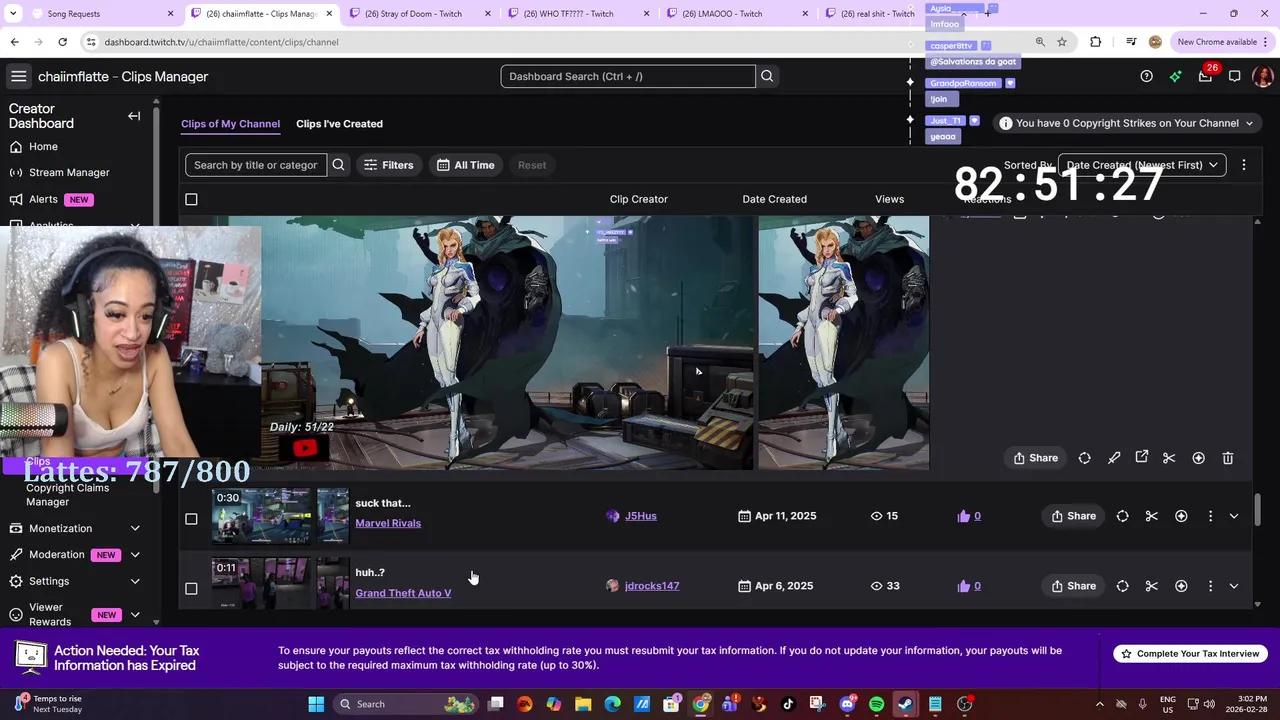Click dashed circle icon on expanded clip
The width and height of the screenshot is (1280, 720).
1085,458
